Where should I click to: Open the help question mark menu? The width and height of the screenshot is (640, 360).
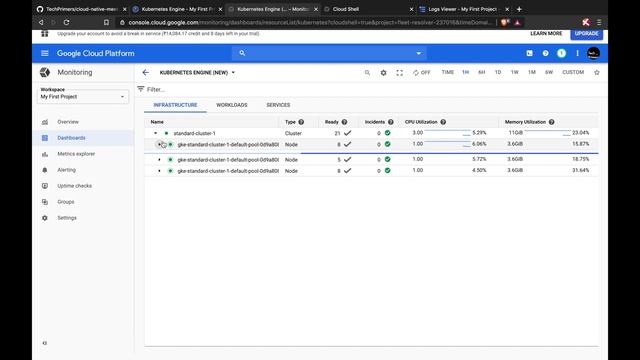click(x=545, y=53)
